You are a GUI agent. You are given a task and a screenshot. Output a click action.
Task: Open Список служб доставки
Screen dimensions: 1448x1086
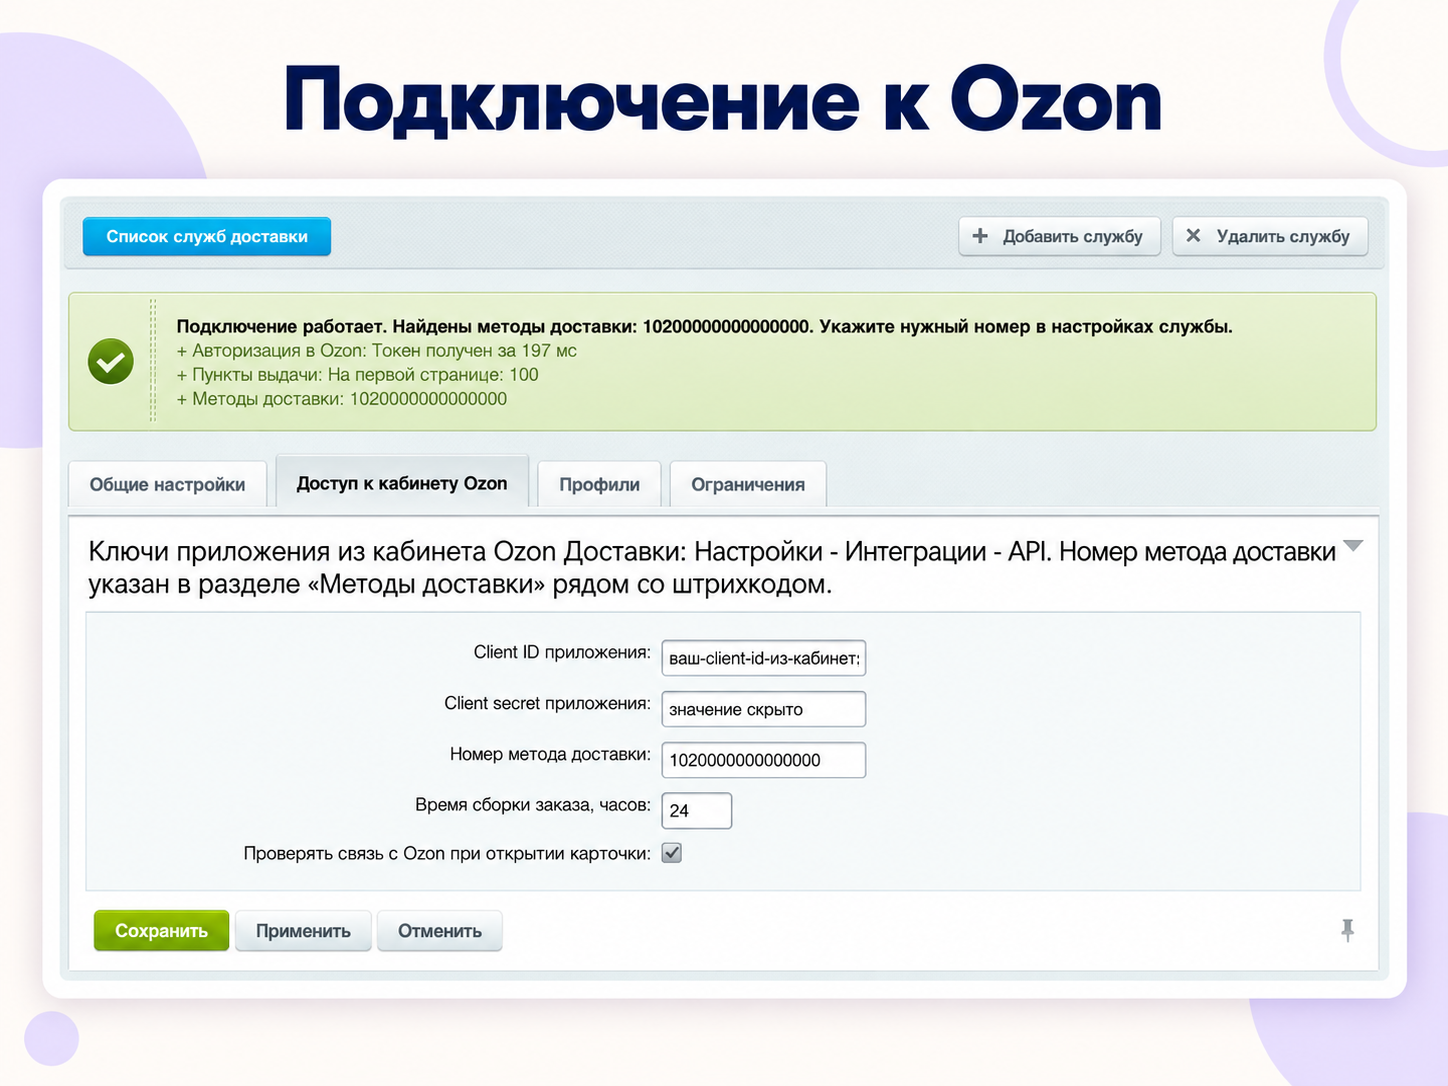coord(207,237)
